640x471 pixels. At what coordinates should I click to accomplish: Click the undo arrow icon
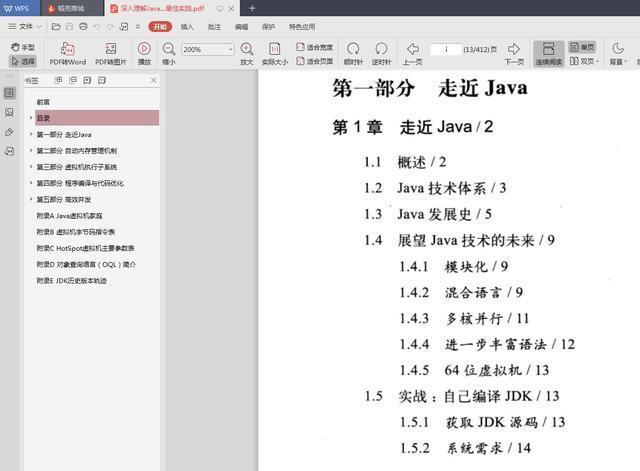(x=97, y=27)
